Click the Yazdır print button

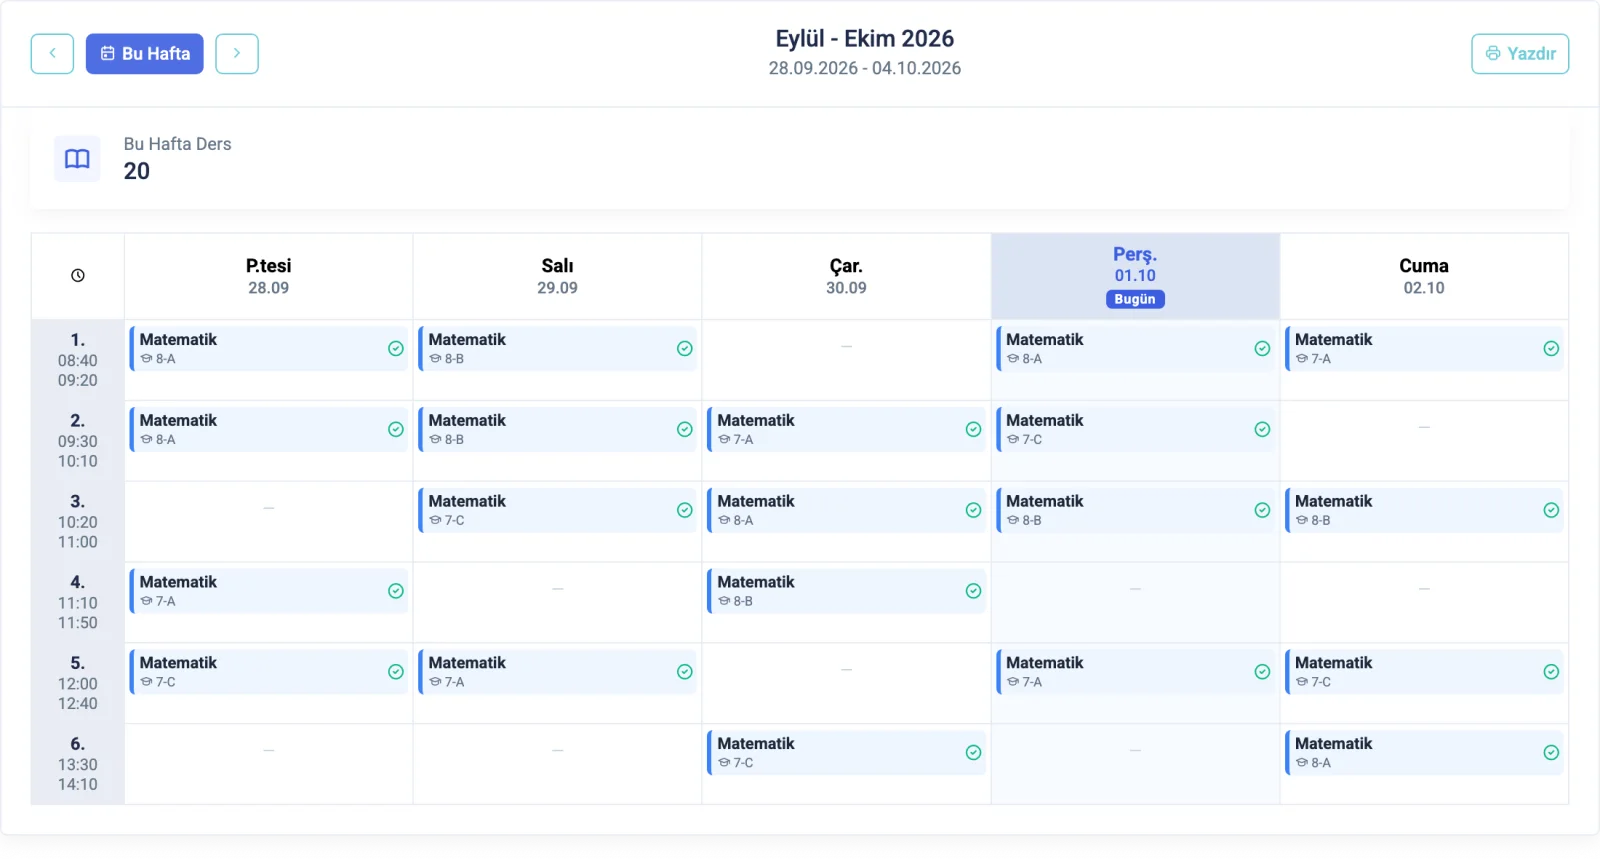pos(1520,54)
